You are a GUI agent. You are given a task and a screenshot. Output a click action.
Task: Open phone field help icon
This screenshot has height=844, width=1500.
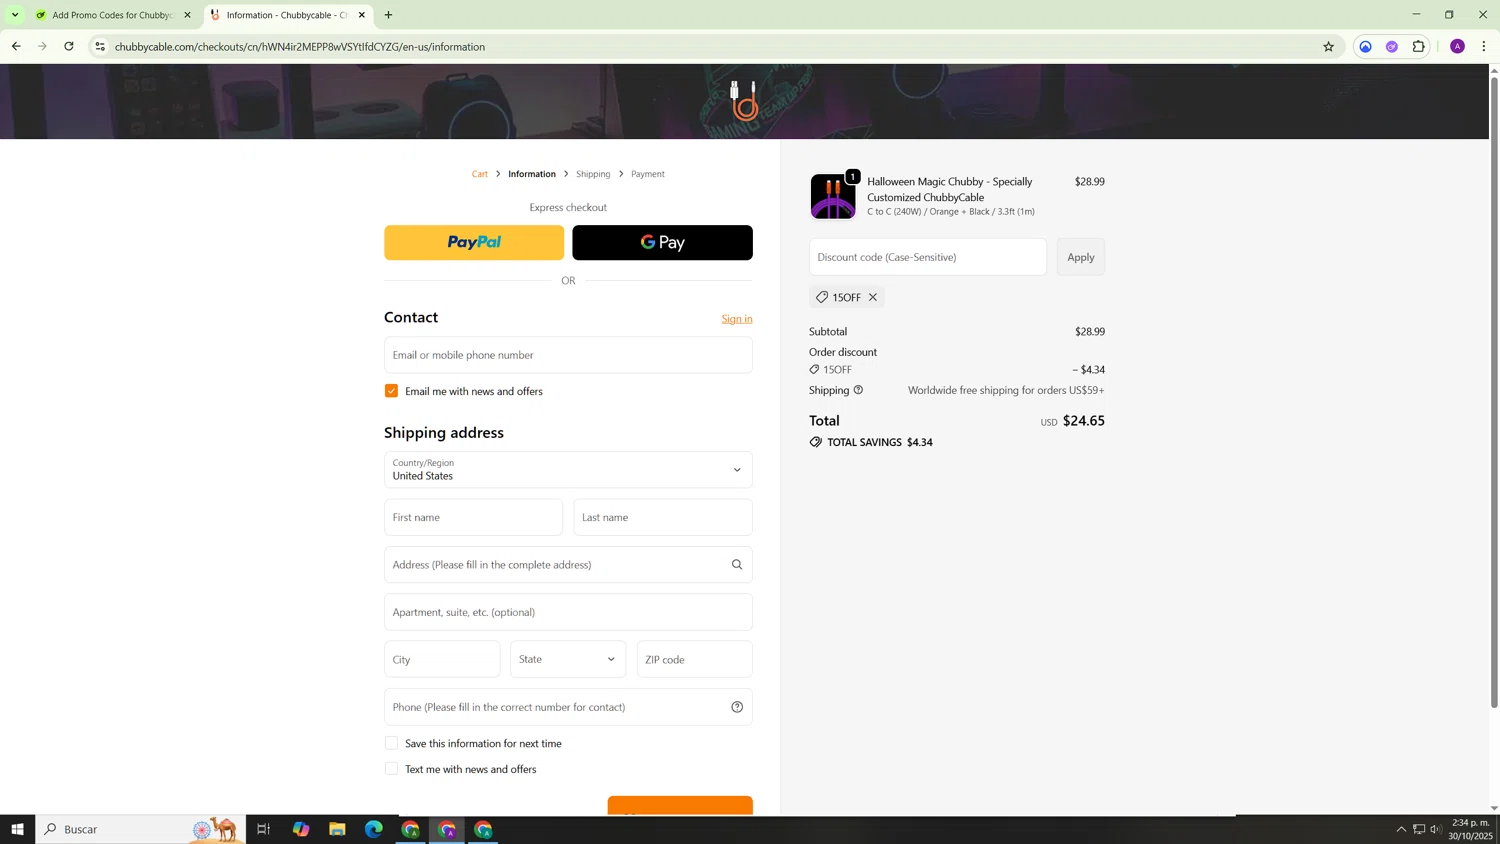click(x=737, y=707)
